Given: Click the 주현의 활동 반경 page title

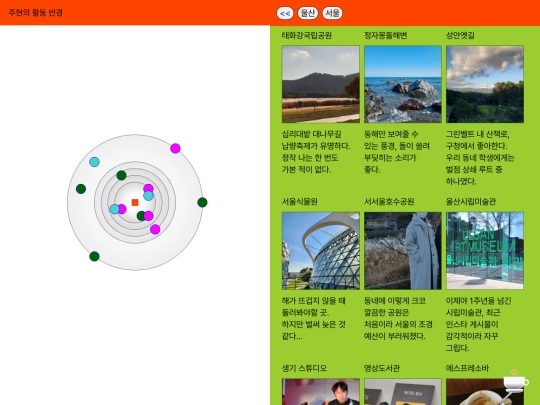Looking at the screenshot, I should (x=35, y=13).
